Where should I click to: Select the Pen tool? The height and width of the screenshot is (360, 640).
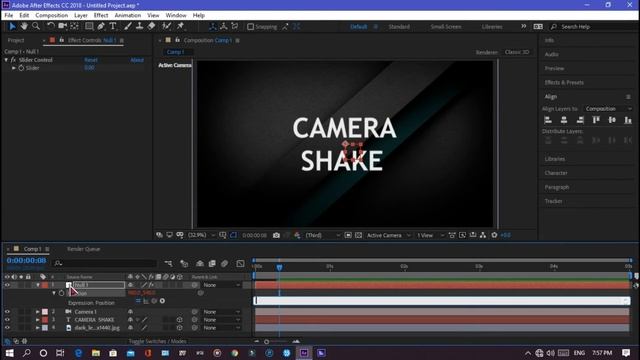pyautogui.click(x=100, y=26)
